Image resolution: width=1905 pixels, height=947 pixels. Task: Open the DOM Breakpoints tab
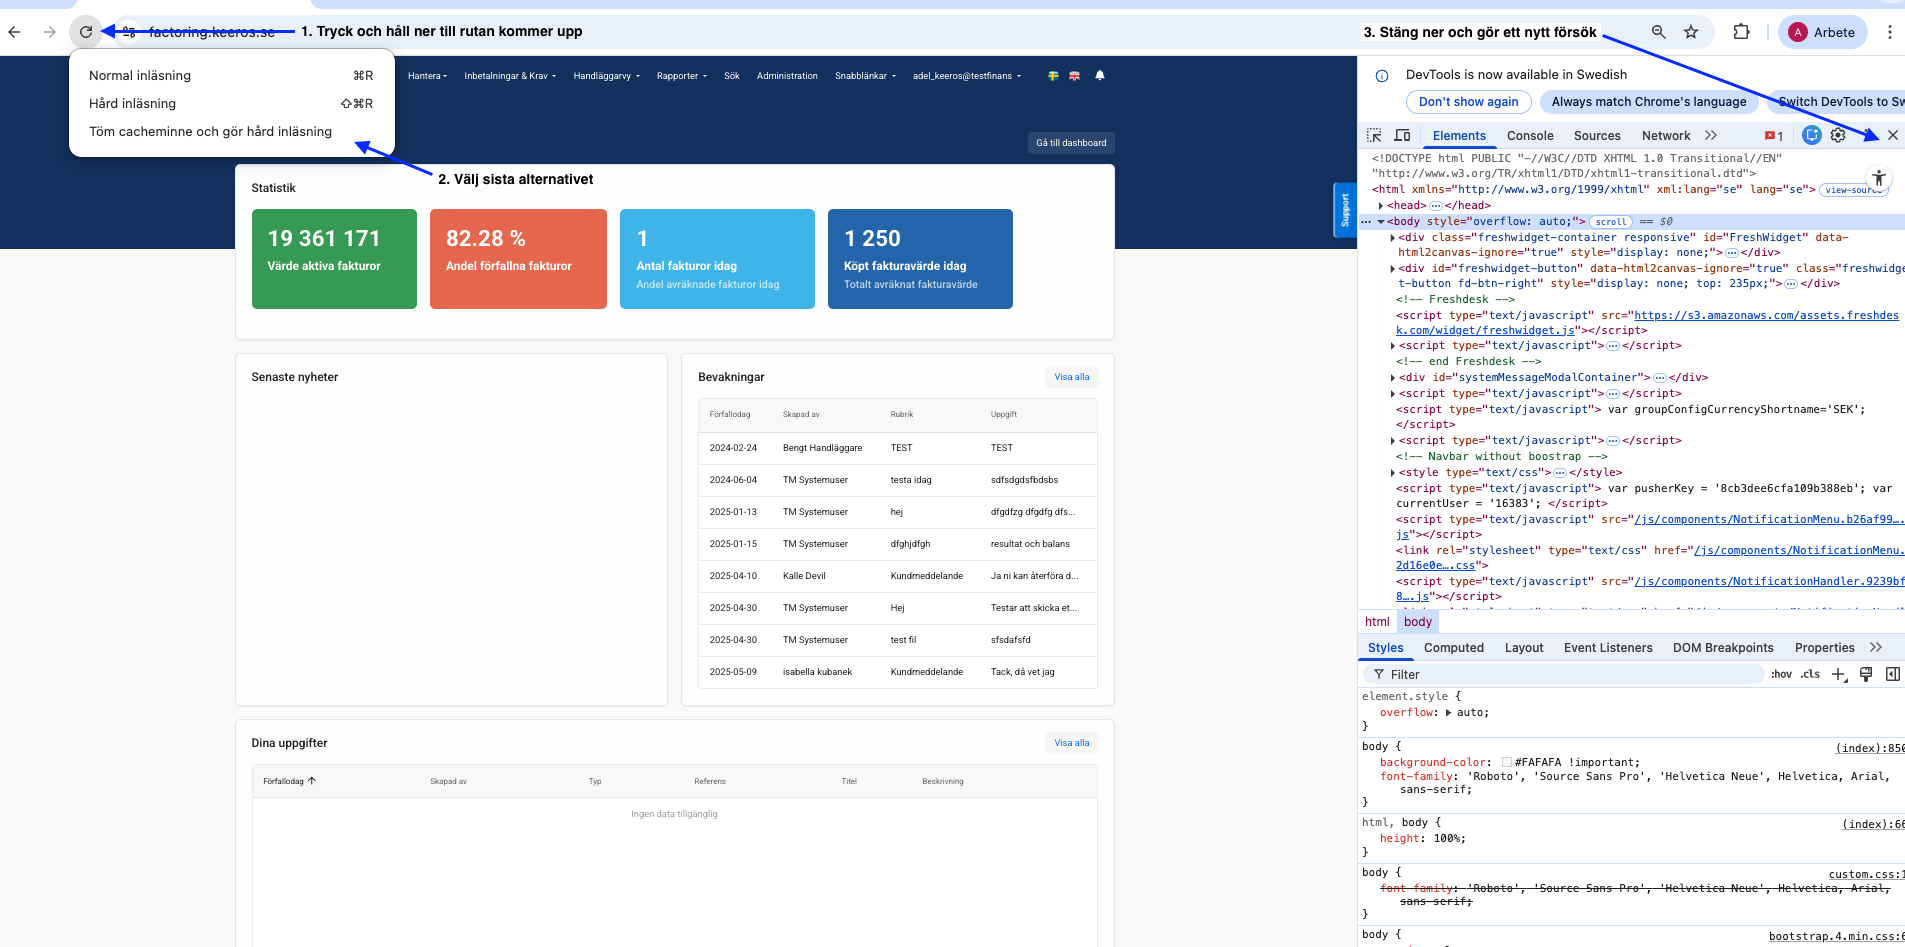coord(1723,648)
